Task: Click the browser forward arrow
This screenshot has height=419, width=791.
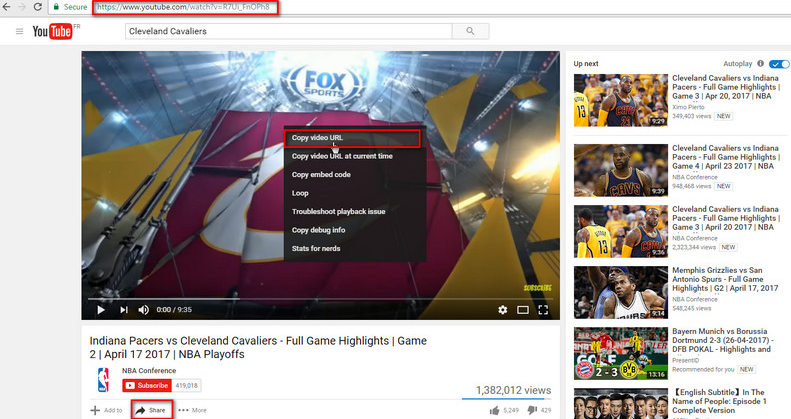Action: 22,7
